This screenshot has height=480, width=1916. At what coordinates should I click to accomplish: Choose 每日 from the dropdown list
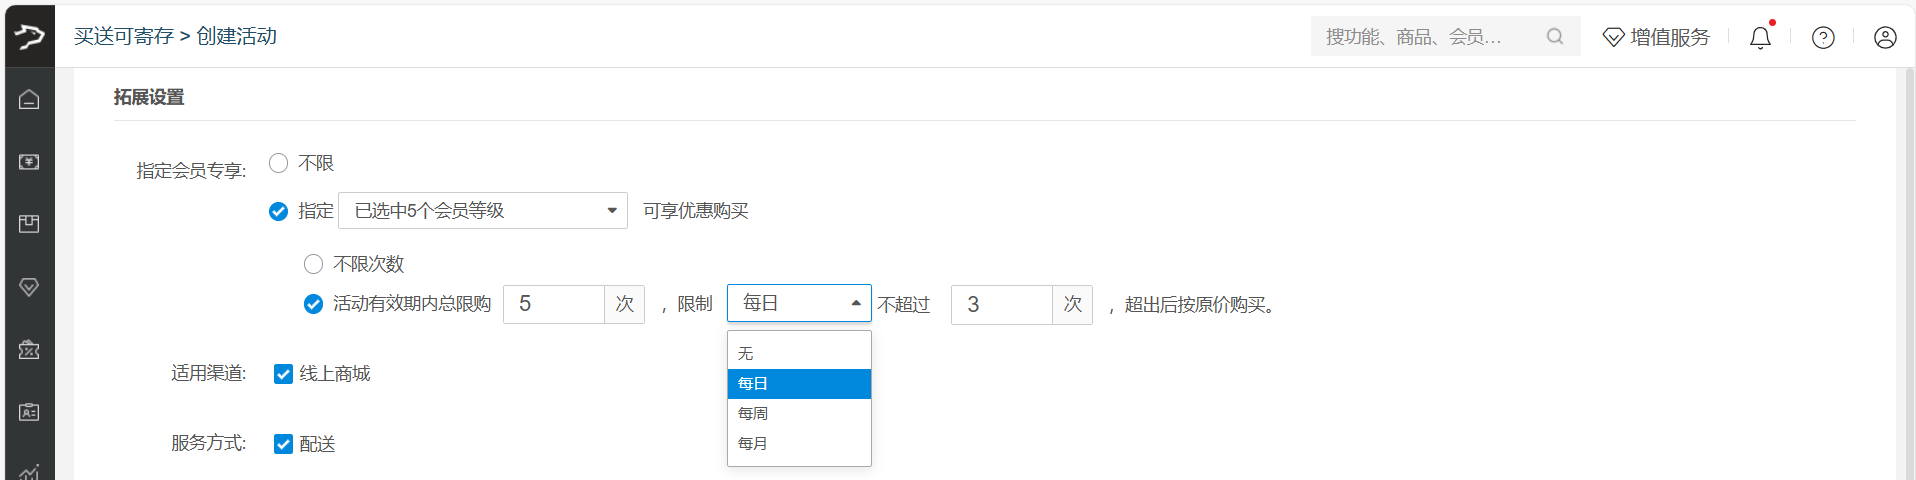799,383
